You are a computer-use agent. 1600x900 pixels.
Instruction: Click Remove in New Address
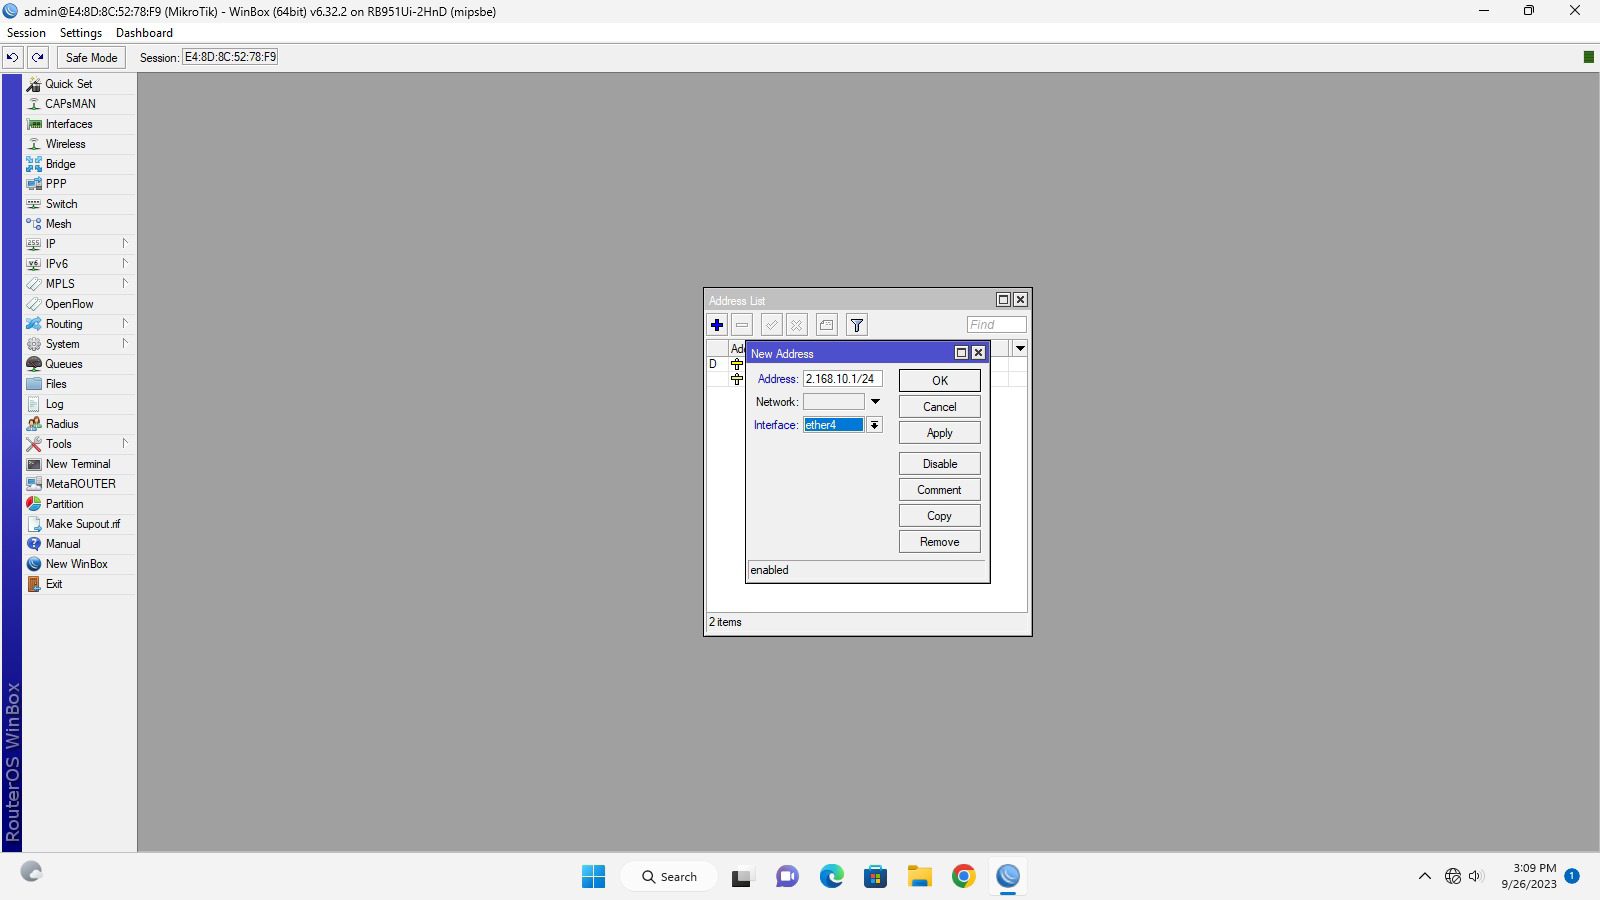(x=939, y=542)
